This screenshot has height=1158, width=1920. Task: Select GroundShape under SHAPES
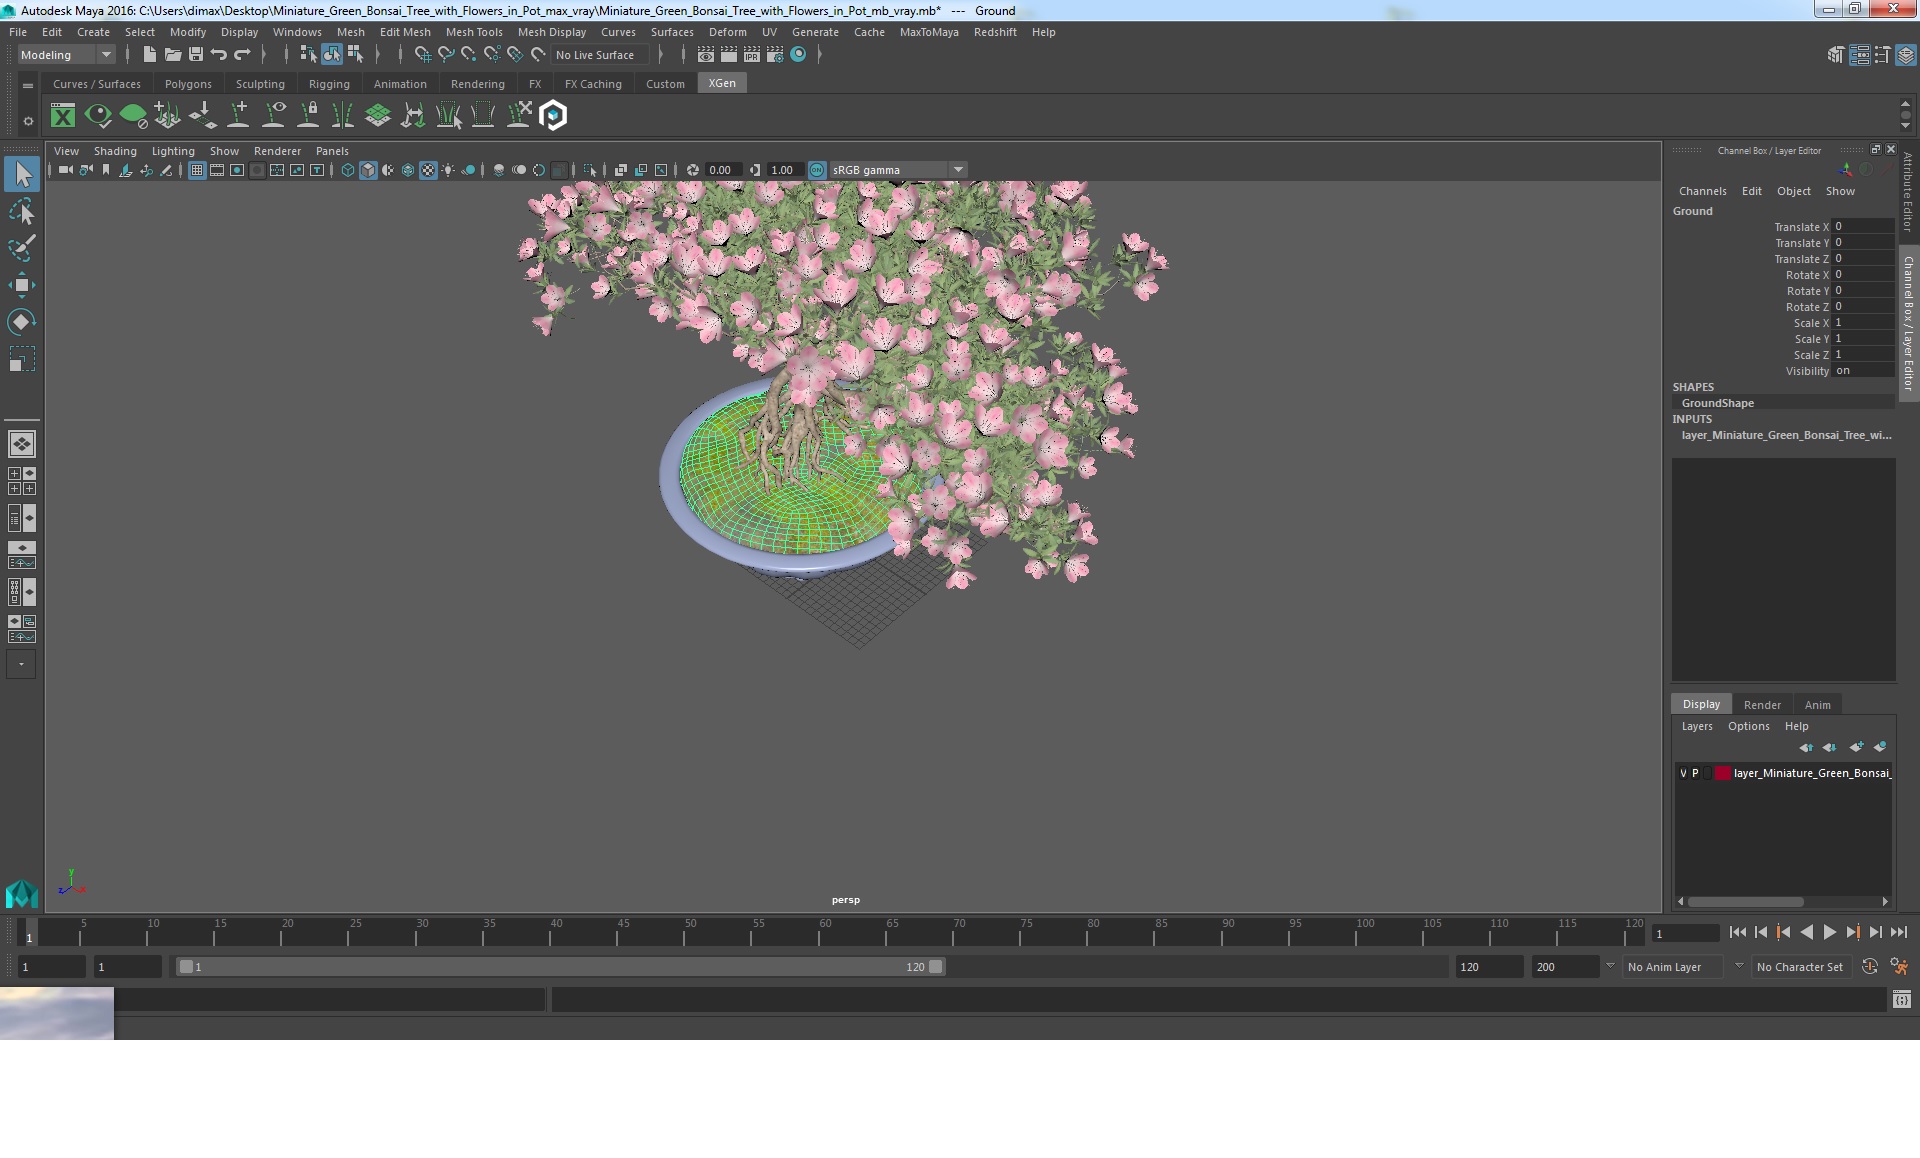(x=1717, y=403)
